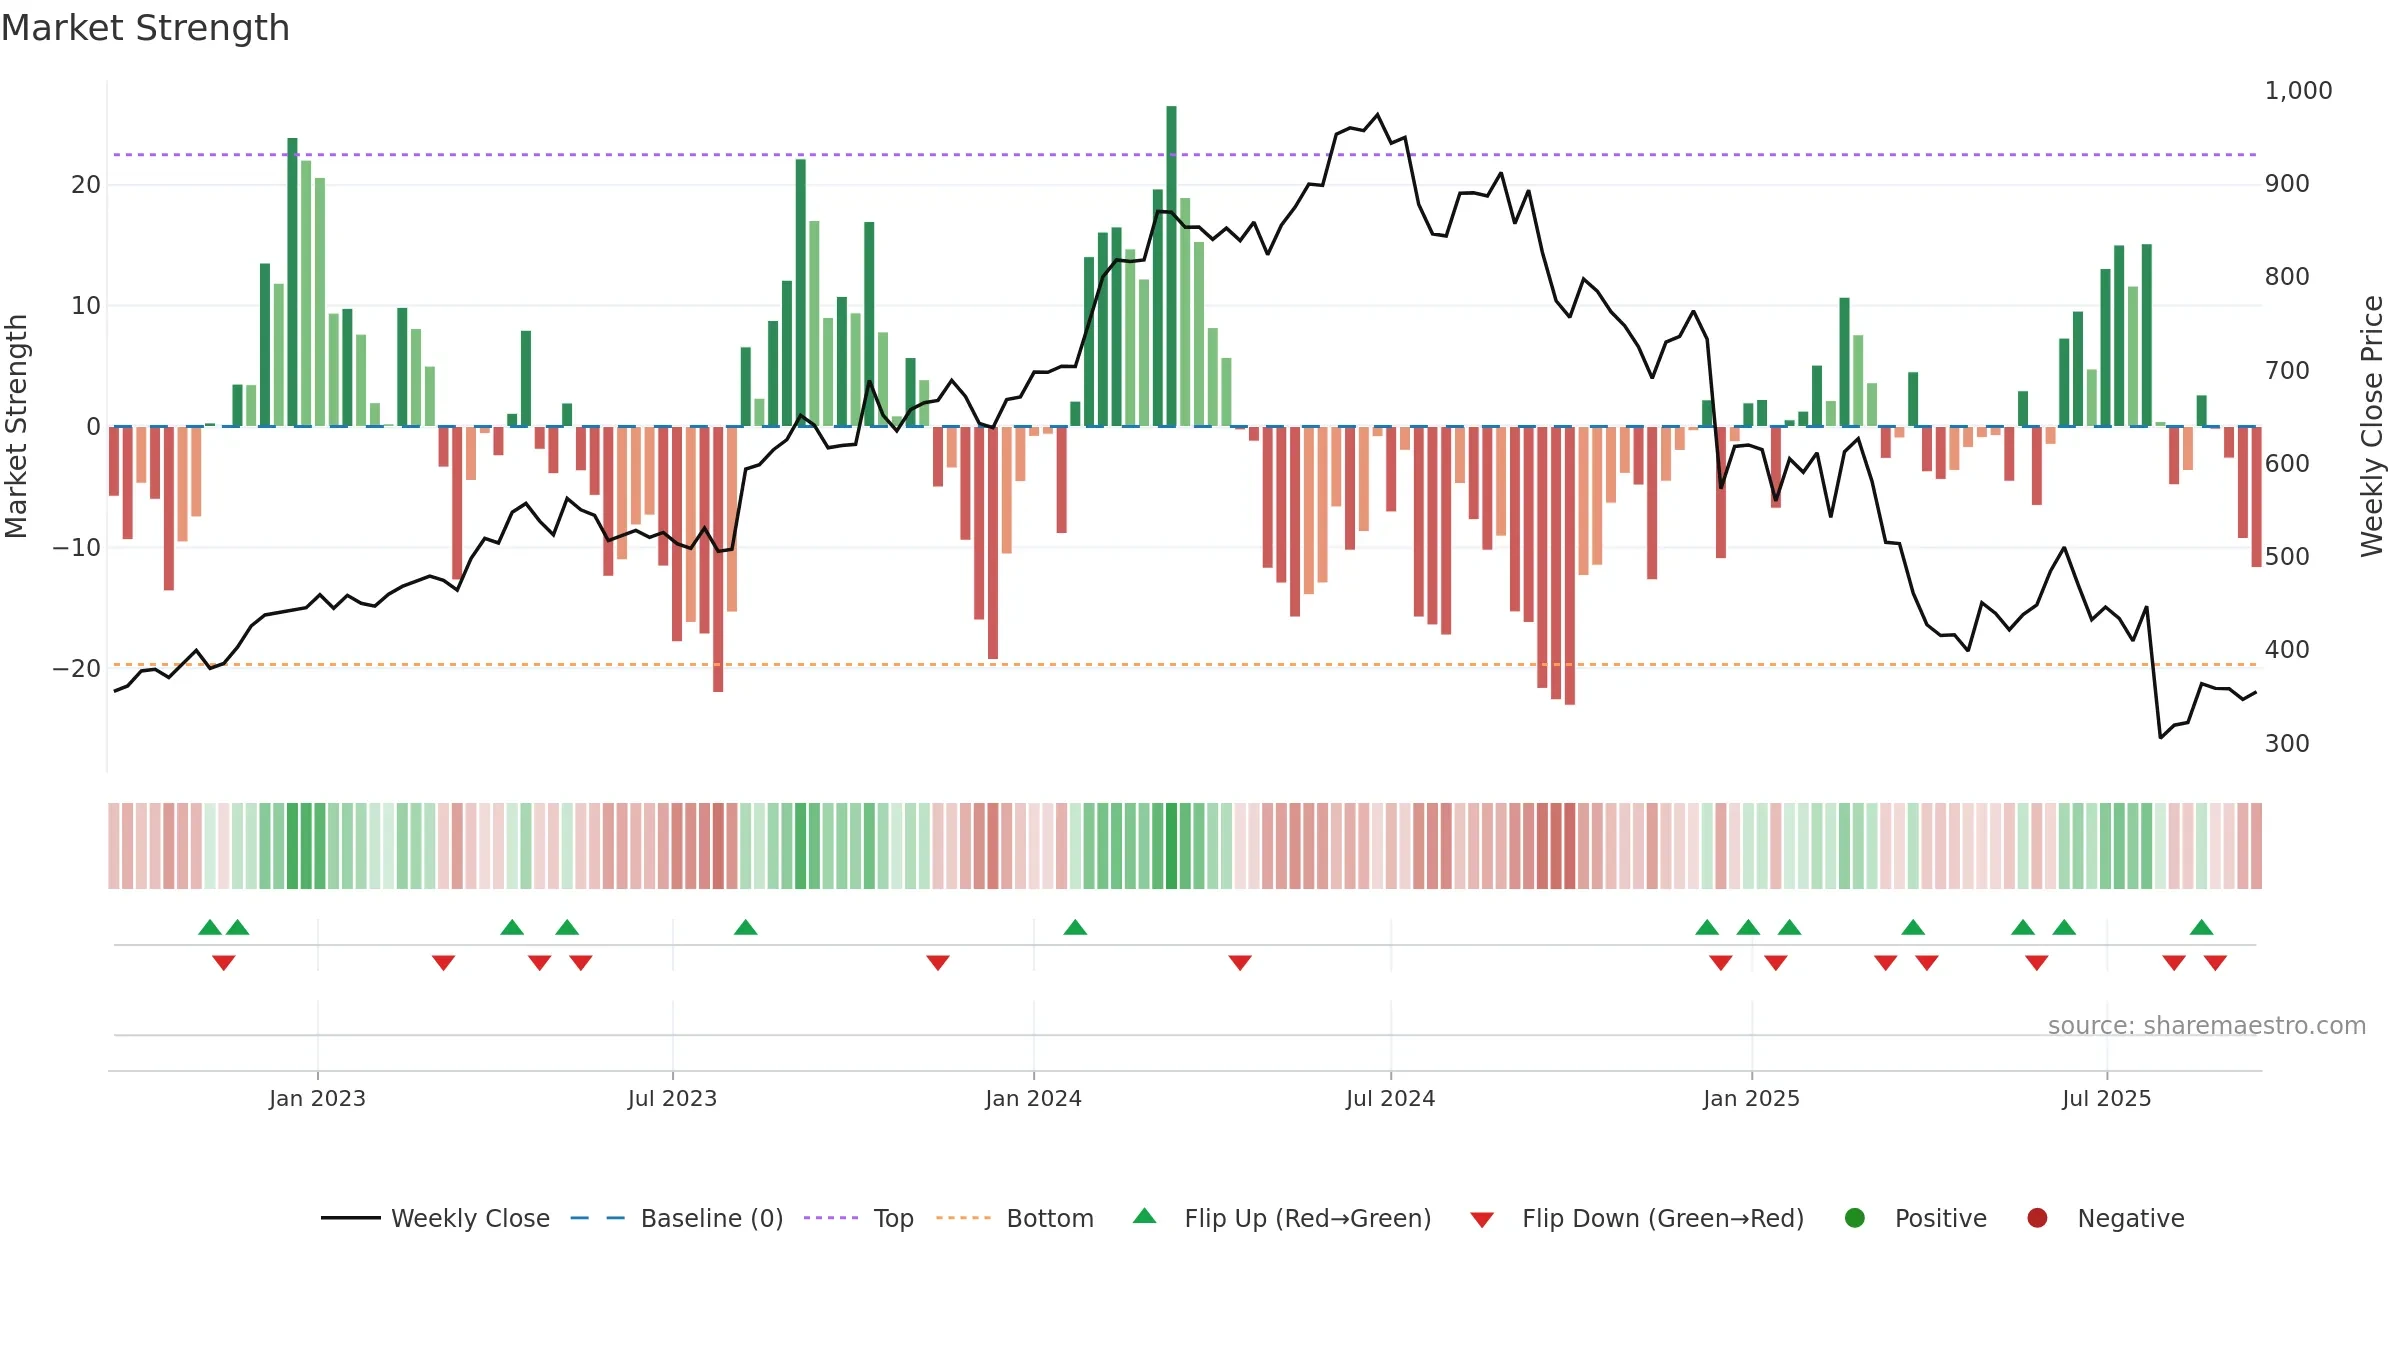Click the purple dotted Top line sample

click(x=831, y=1218)
